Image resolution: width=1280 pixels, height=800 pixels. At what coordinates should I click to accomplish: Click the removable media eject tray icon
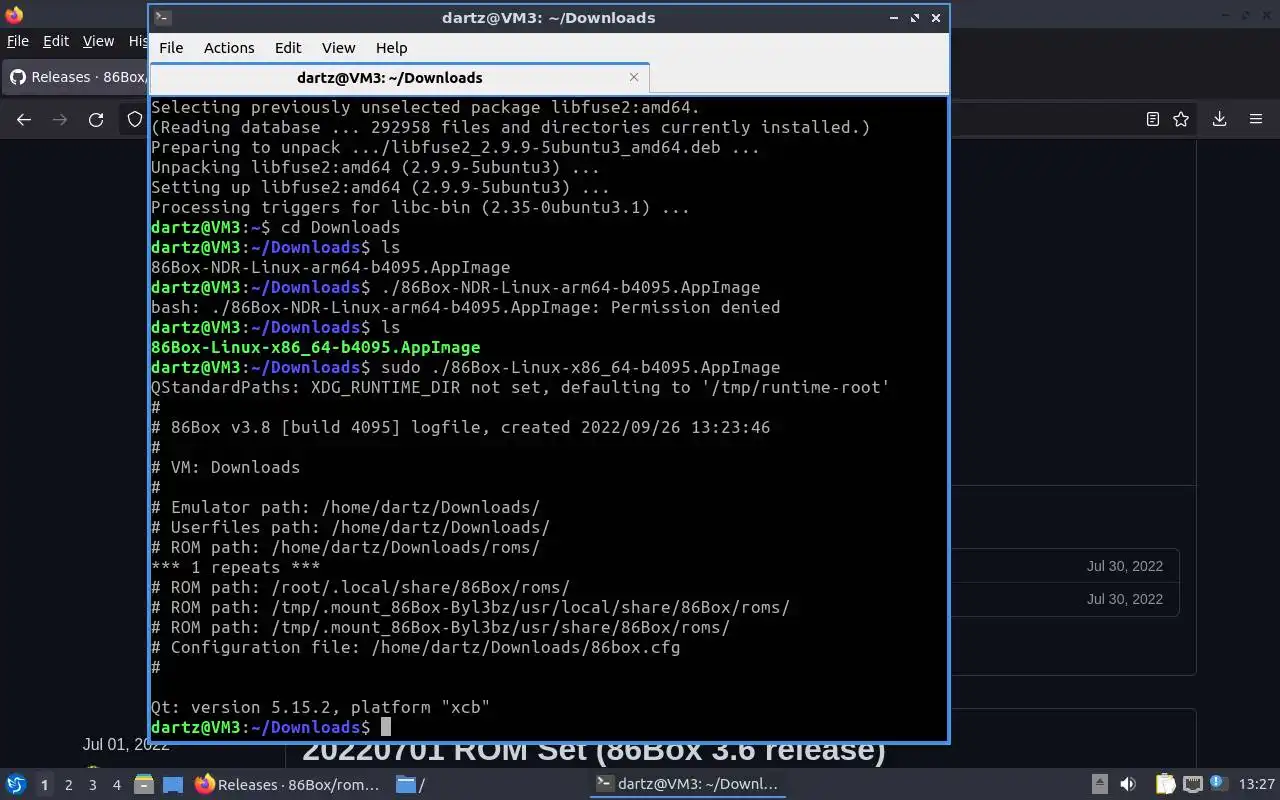pyautogui.click(x=1100, y=785)
